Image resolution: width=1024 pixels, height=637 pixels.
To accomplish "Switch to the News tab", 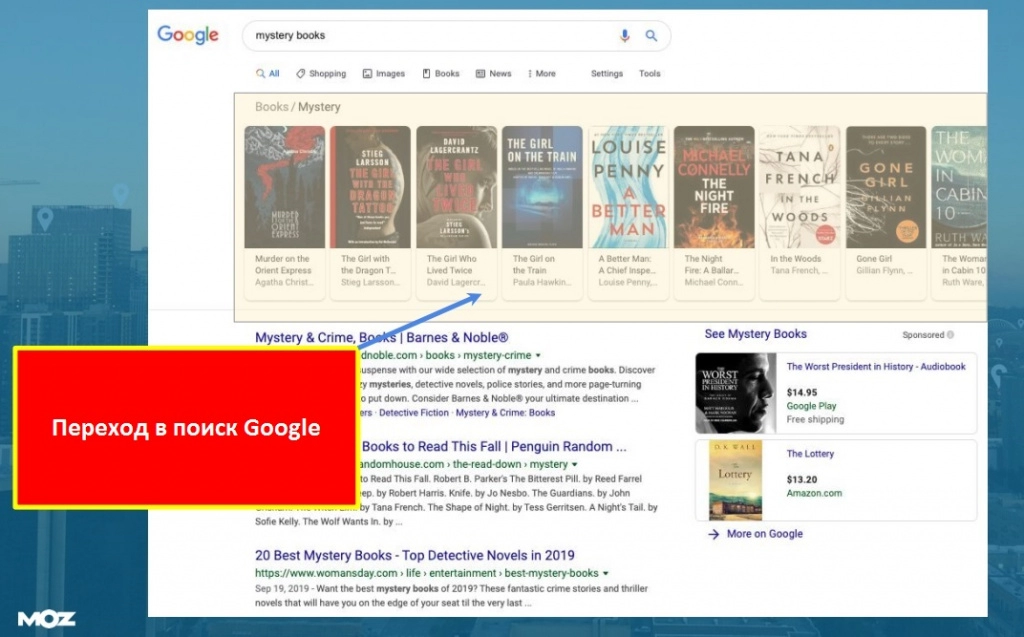I will 494,74.
